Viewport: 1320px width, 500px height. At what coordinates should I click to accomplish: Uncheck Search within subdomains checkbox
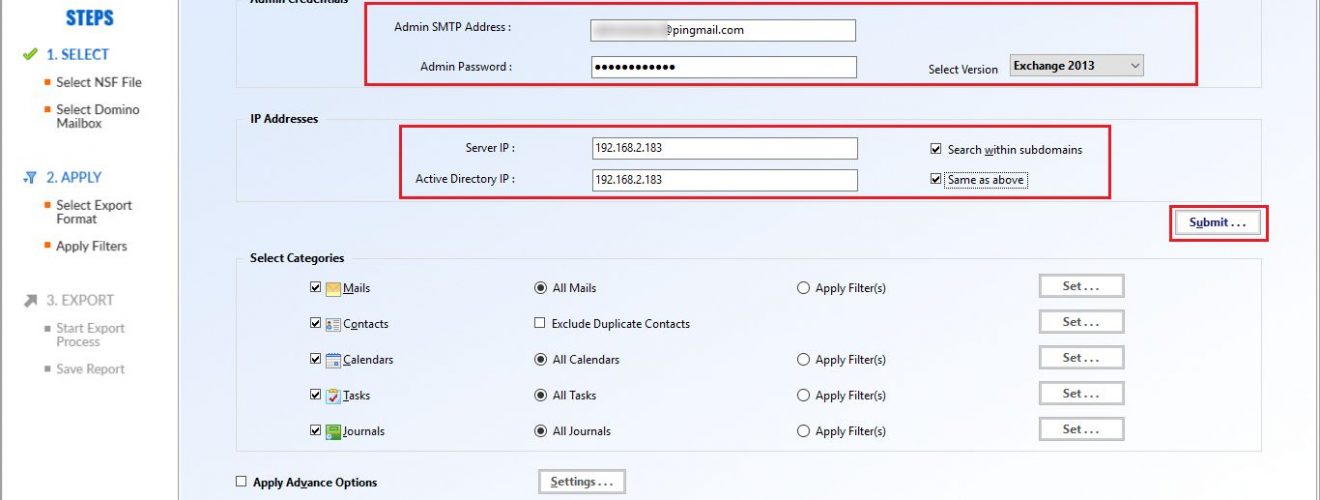pyautogui.click(x=936, y=149)
